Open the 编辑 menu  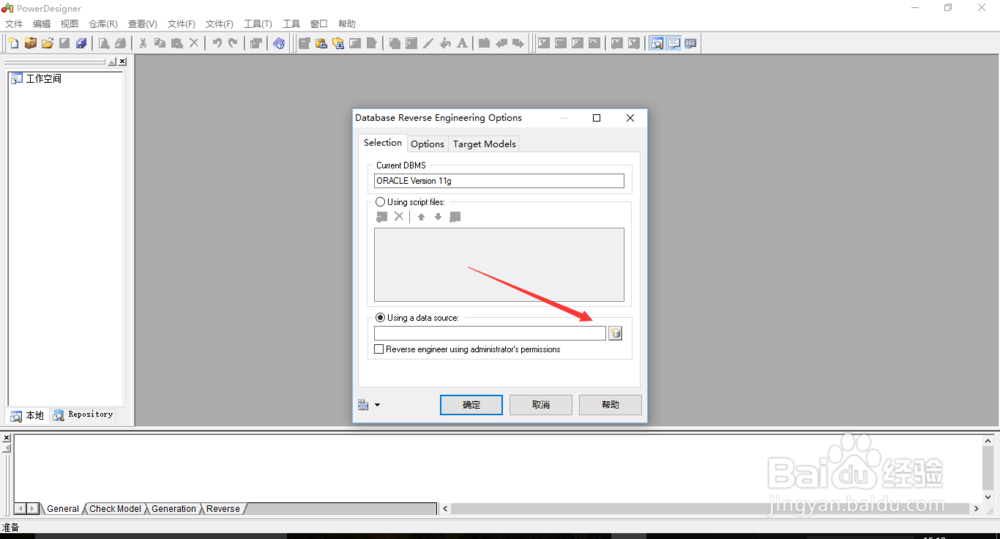click(x=41, y=24)
